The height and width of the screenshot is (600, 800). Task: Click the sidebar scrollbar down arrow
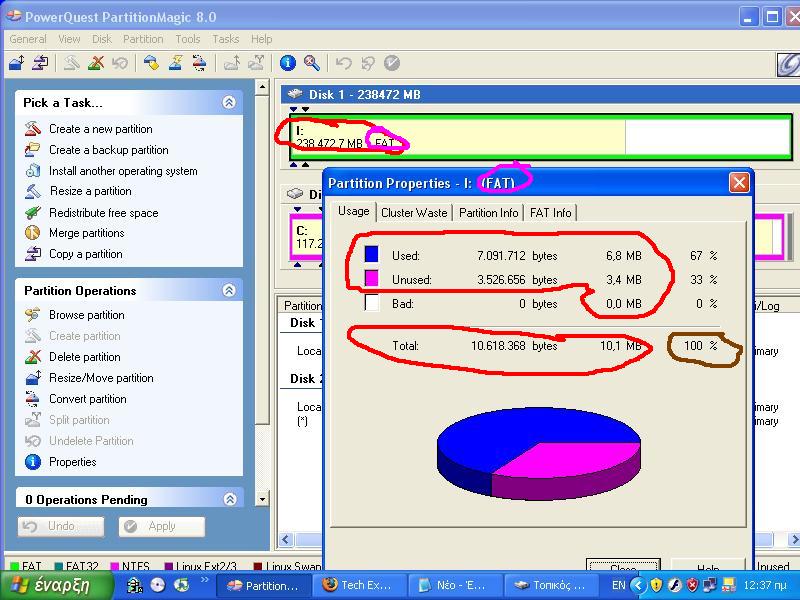click(x=262, y=499)
